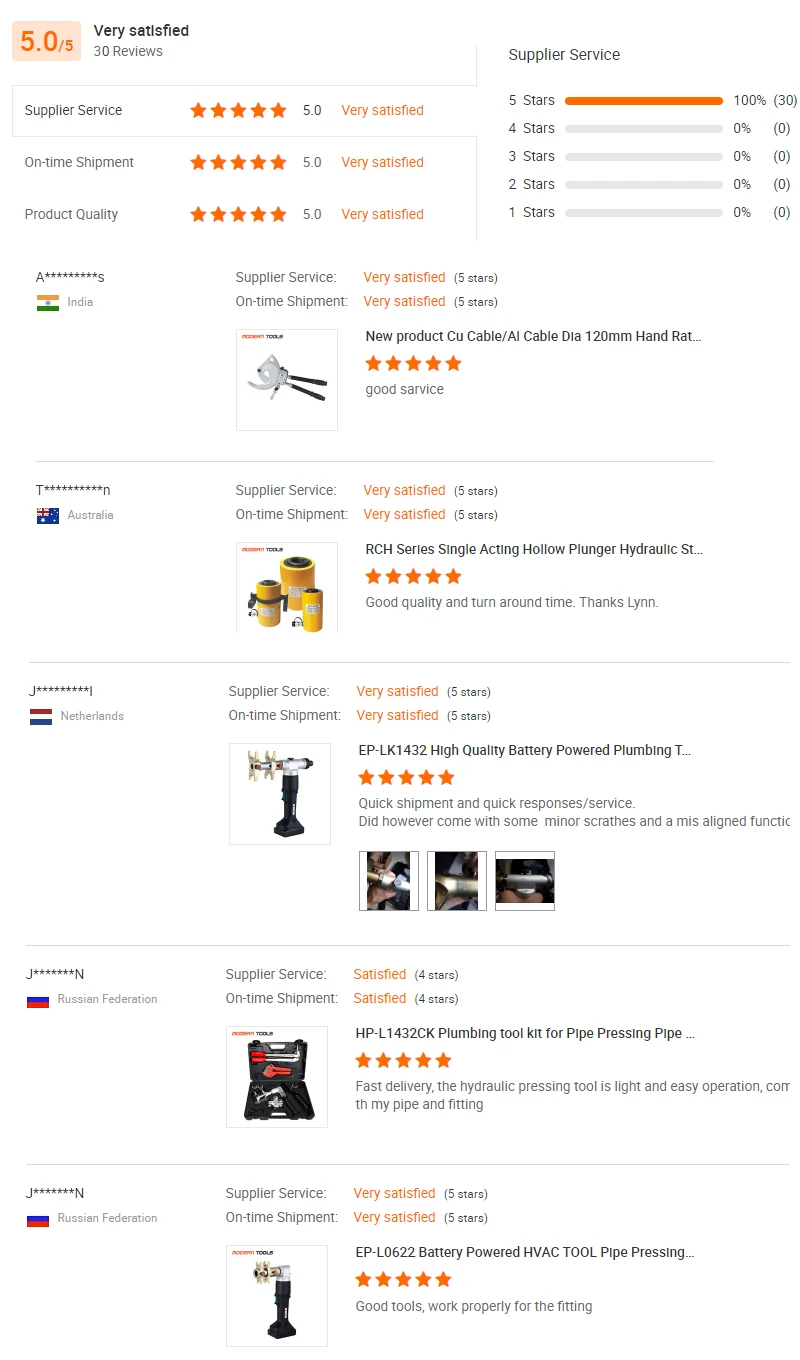Open the EP-LK1432 Battery Powered Plumbing link
Viewport: 800px width, 1360px height.
525,751
